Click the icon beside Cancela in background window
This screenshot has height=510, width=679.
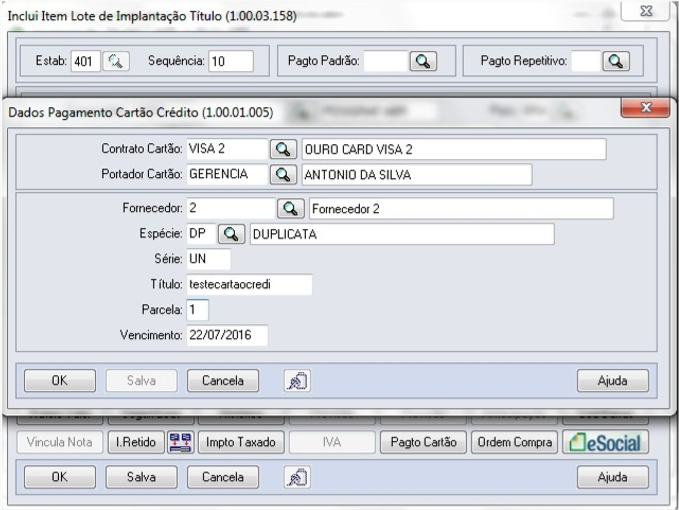(x=297, y=477)
